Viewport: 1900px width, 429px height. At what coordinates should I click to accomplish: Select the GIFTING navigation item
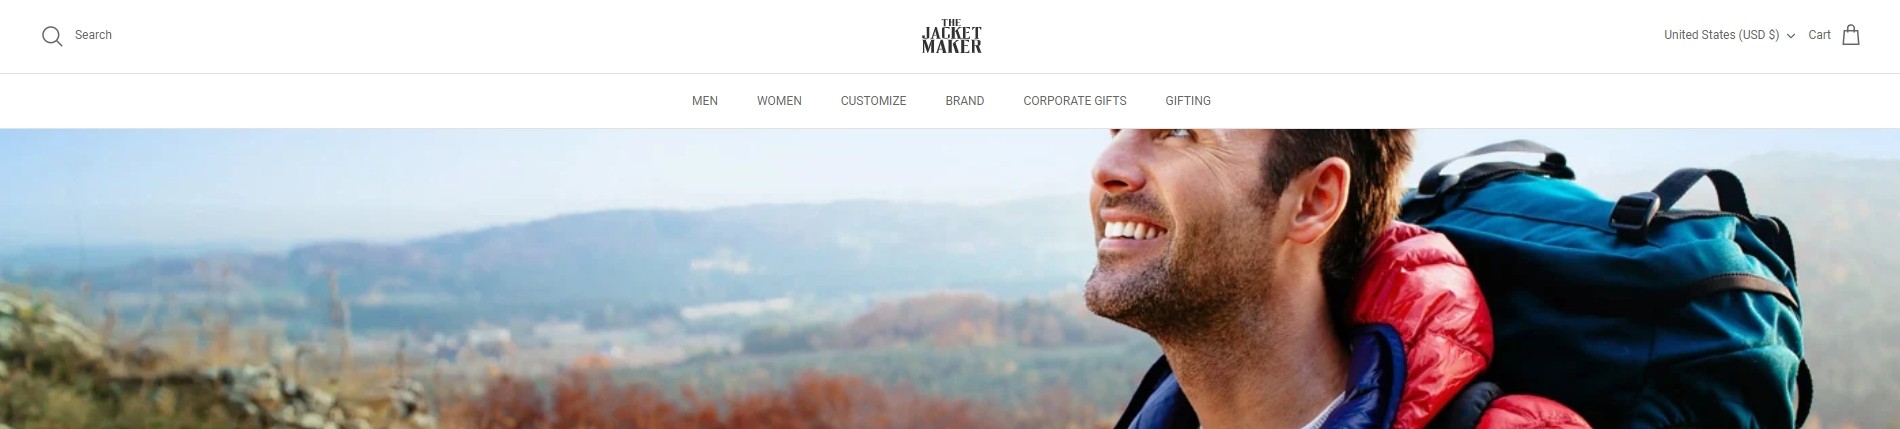click(x=1188, y=101)
